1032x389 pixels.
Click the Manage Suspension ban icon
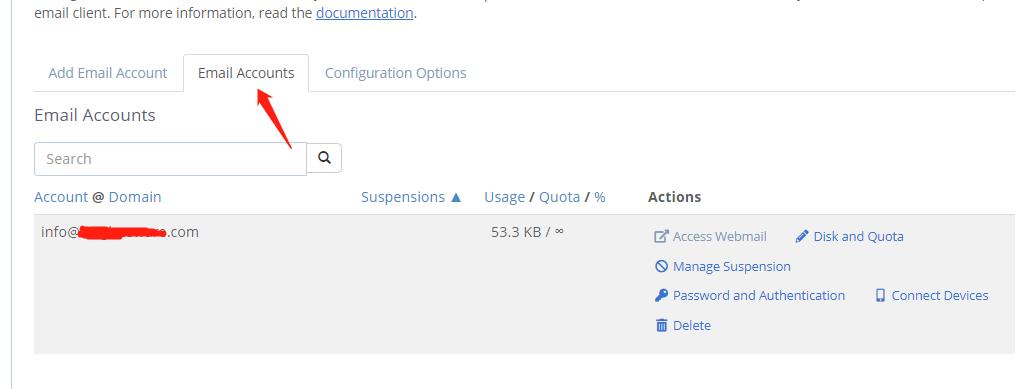pyautogui.click(x=661, y=266)
